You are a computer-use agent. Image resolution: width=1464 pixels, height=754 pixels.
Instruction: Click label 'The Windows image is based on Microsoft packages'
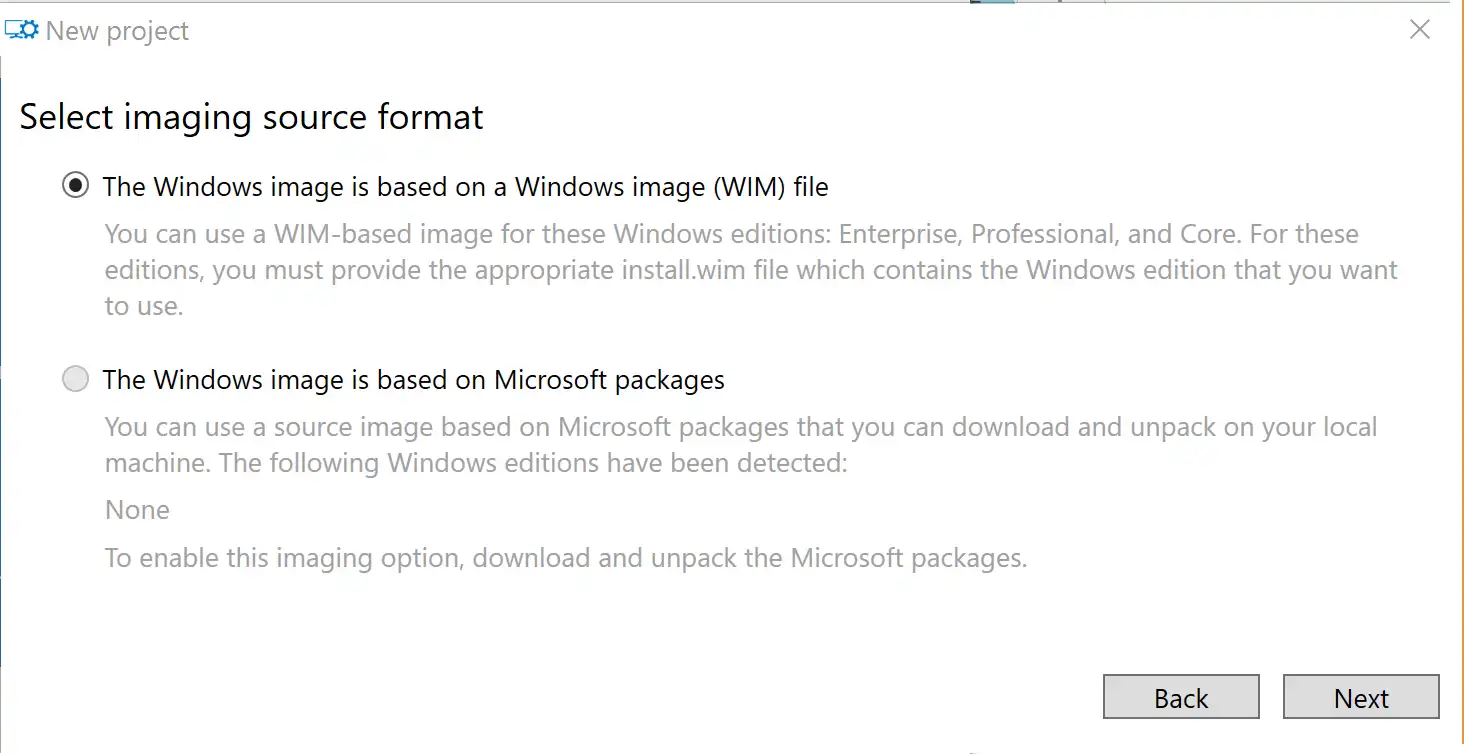coord(414,380)
